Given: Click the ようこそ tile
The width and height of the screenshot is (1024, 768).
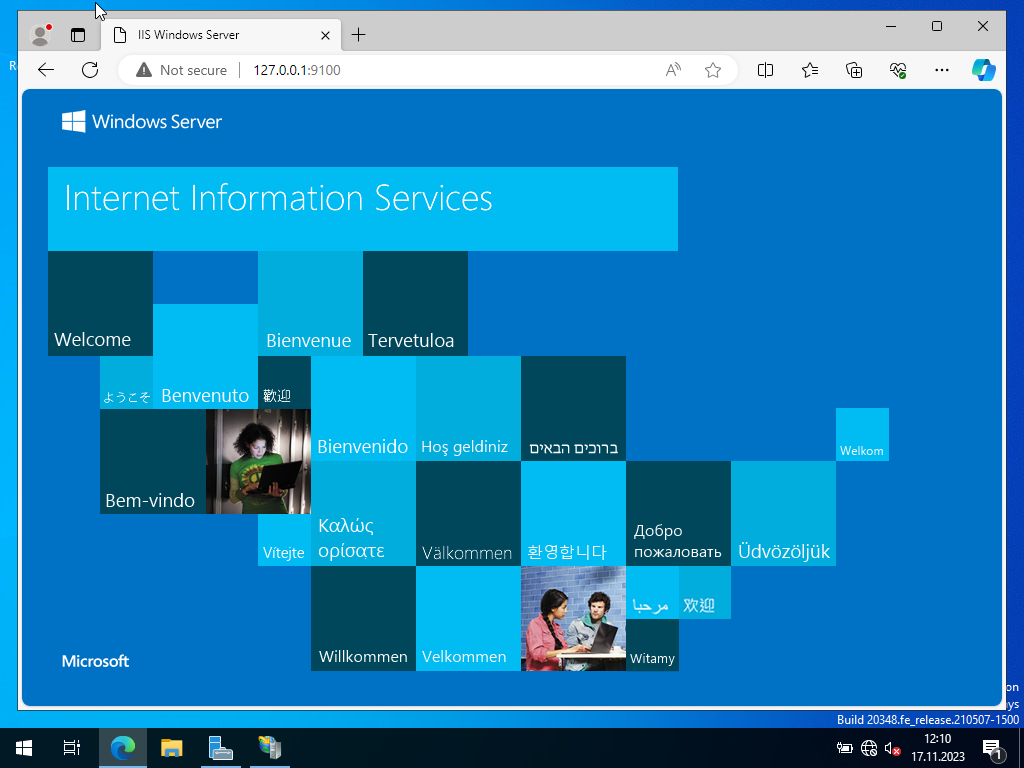Looking at the screenshot, I should coord(126,383).
